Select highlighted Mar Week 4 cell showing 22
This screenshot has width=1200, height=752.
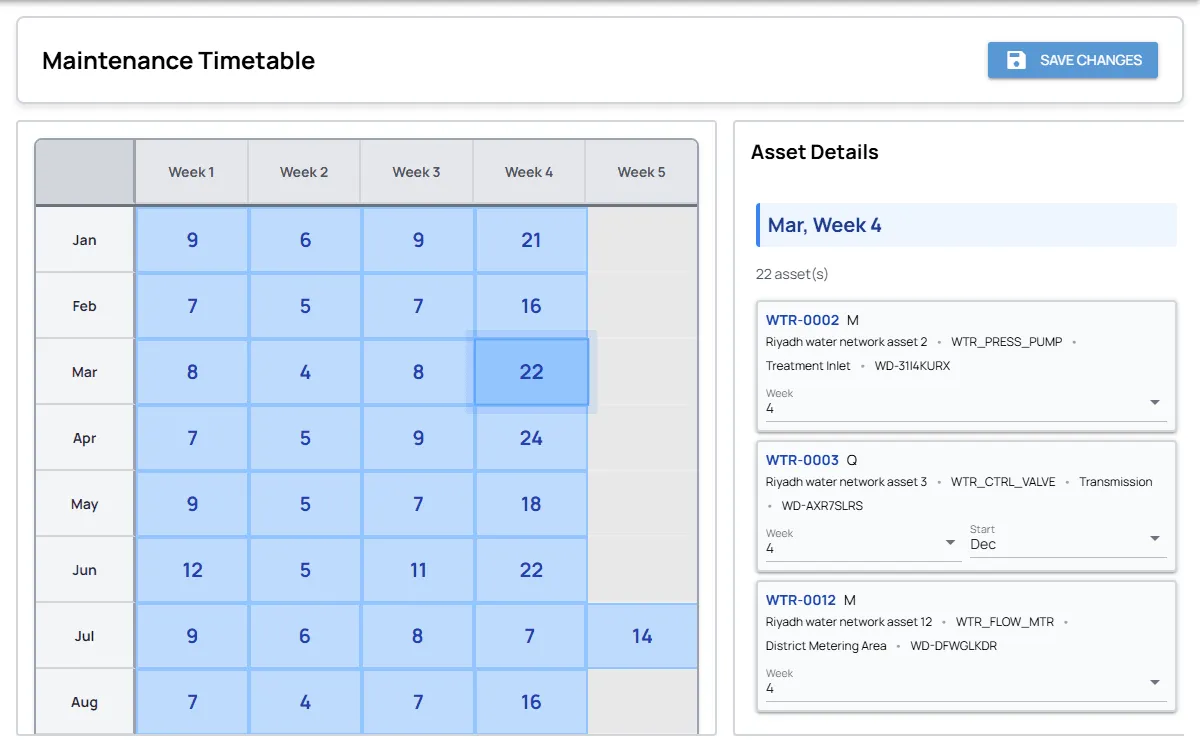[531, 372]
